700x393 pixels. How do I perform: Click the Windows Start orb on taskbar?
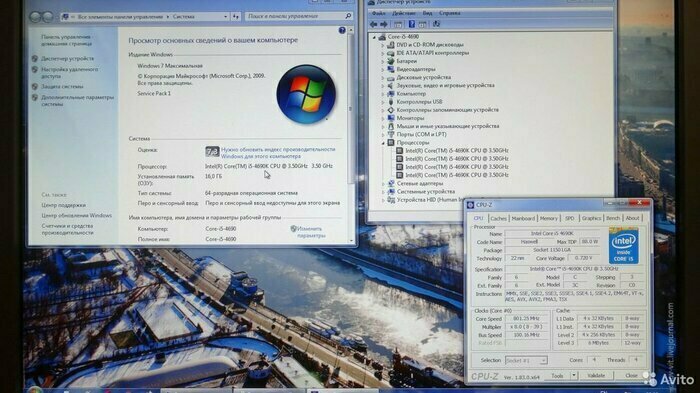point(34,390)
